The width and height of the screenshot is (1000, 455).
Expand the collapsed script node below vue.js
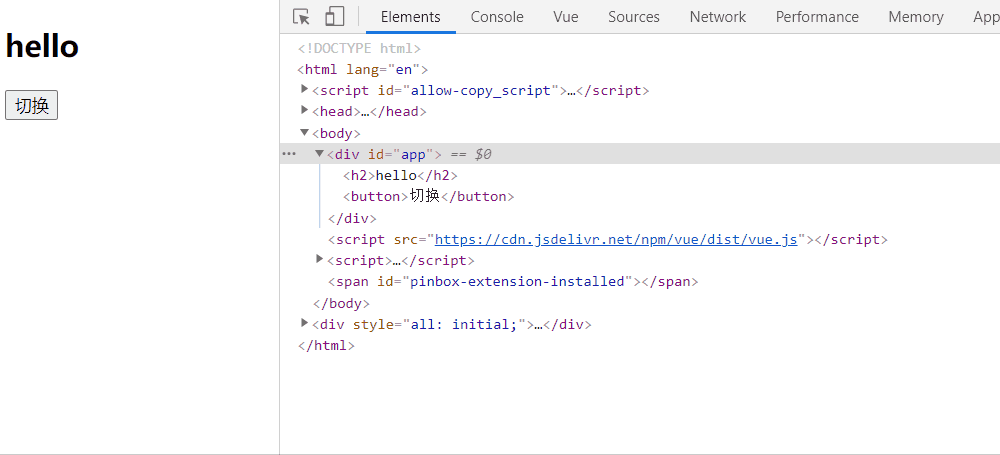point(320,259)
